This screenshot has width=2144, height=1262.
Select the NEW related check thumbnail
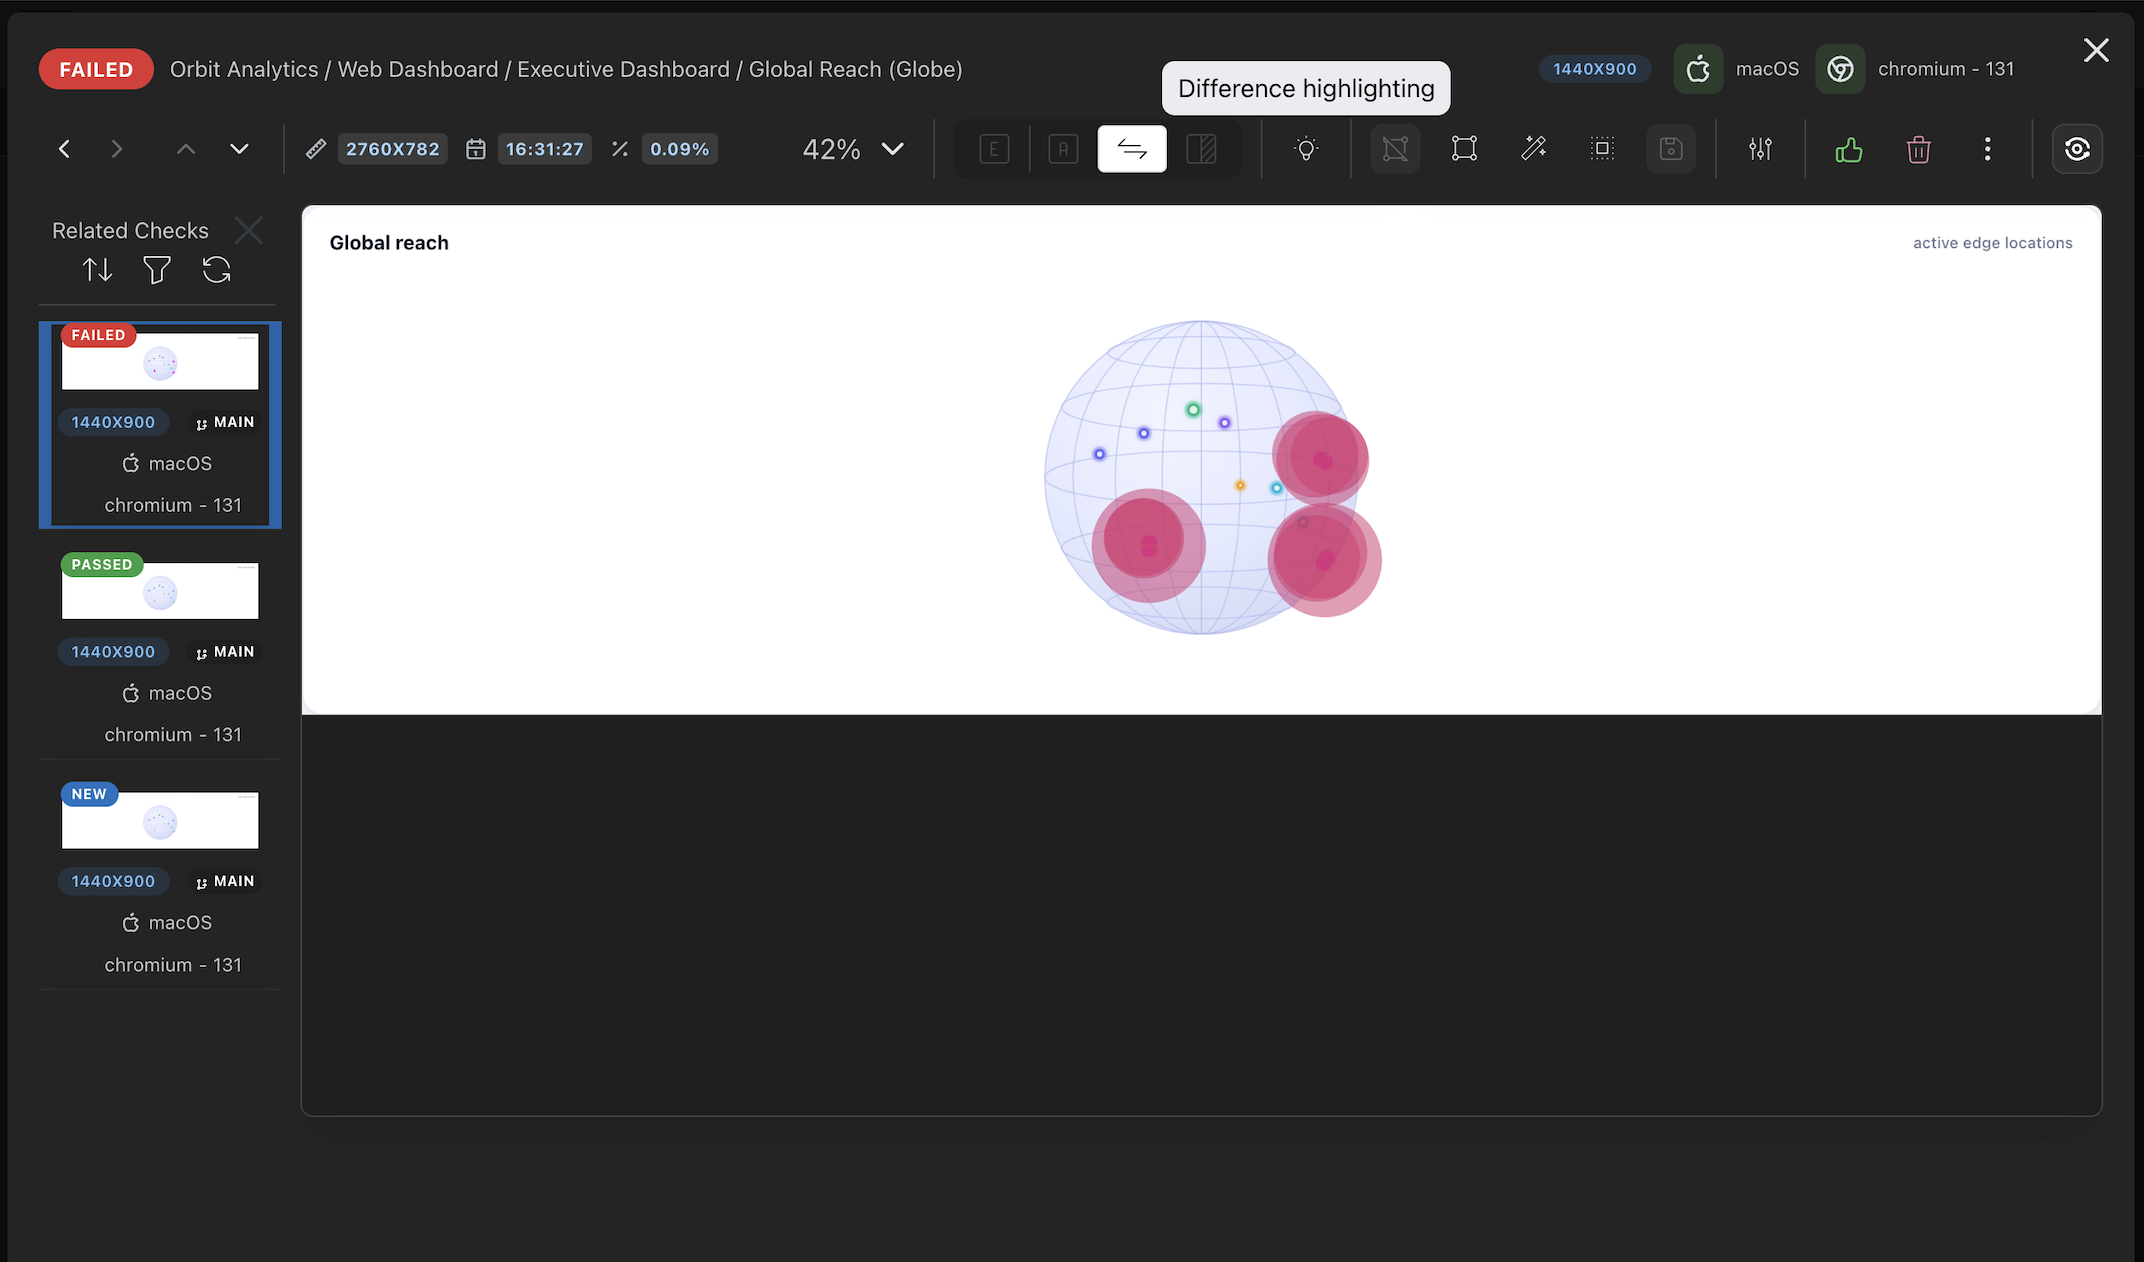coord(160,820)
